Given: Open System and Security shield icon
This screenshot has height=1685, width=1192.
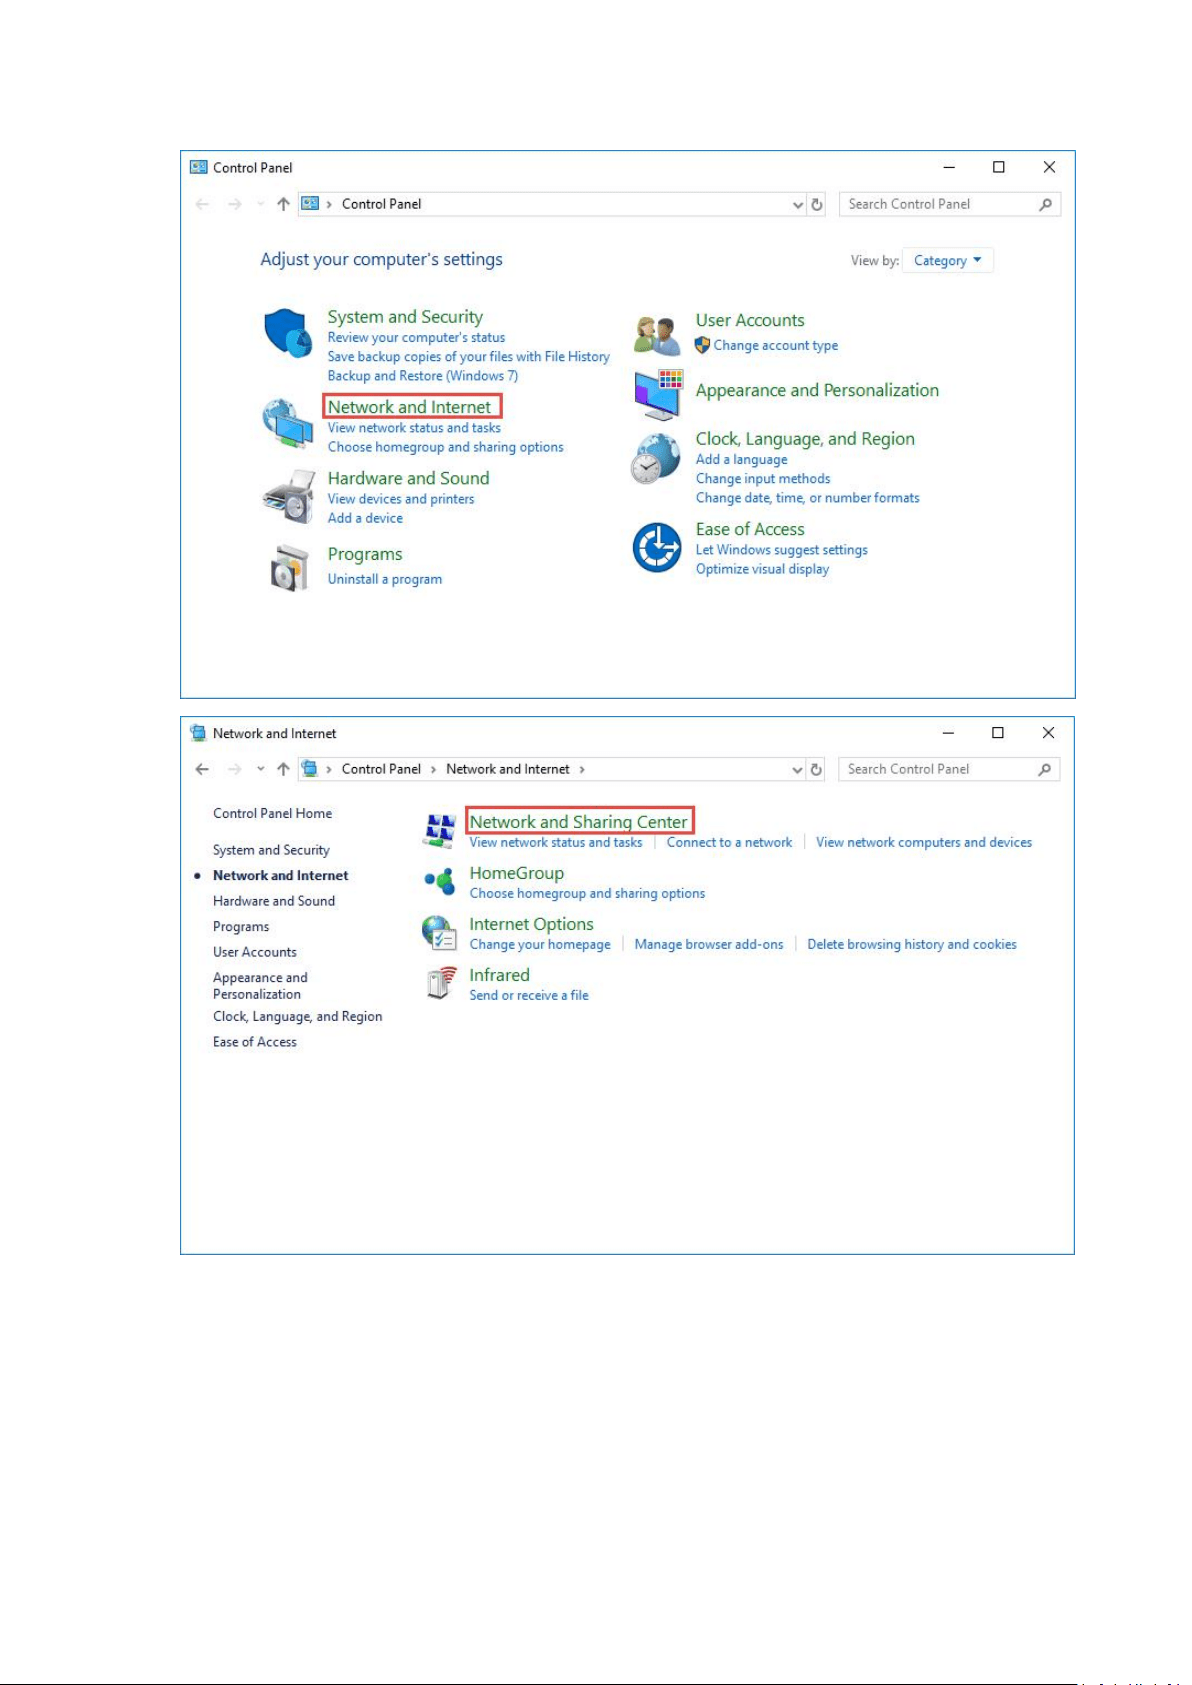Looking at the screenshot, I should click(288, 333).
